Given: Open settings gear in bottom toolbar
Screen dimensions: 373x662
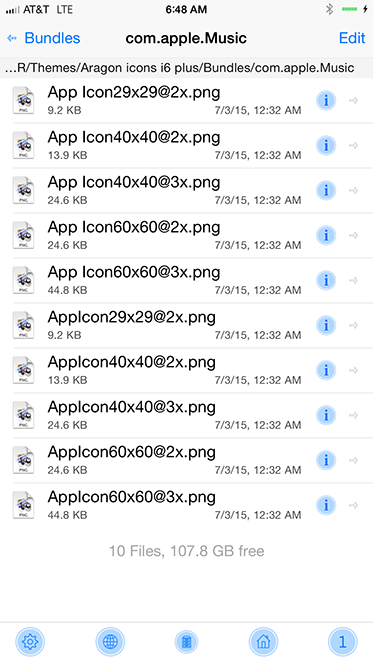Looking at the screenshot, I should [30, 642].
